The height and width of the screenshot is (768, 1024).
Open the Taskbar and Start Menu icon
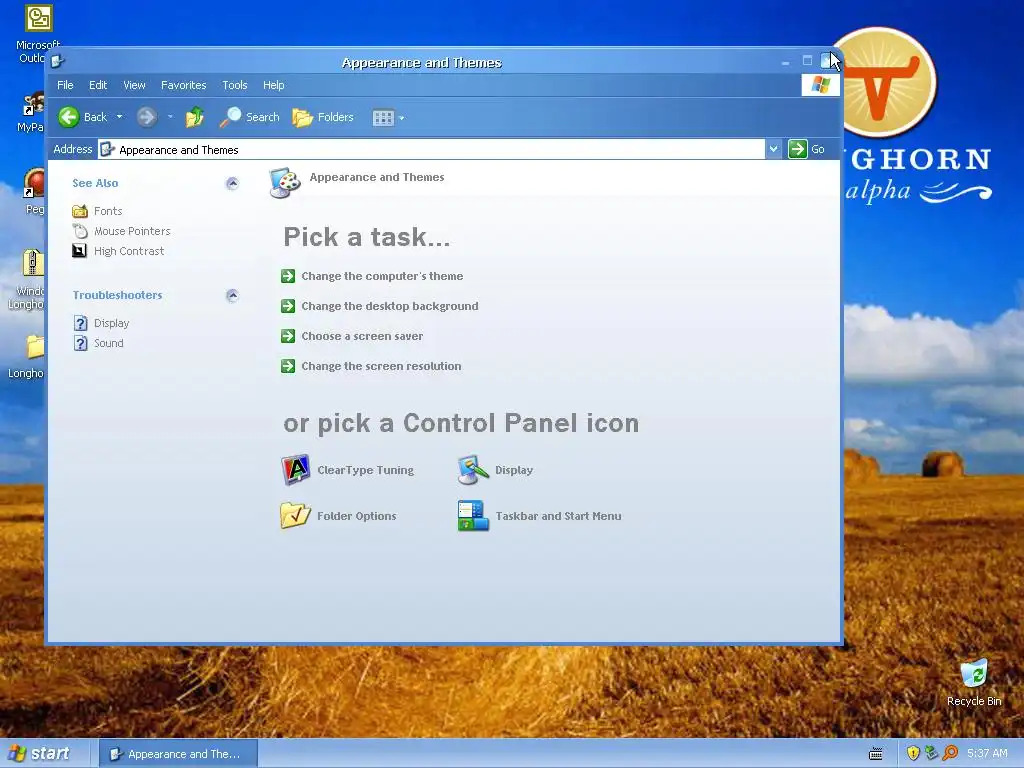tap(473, 515)
